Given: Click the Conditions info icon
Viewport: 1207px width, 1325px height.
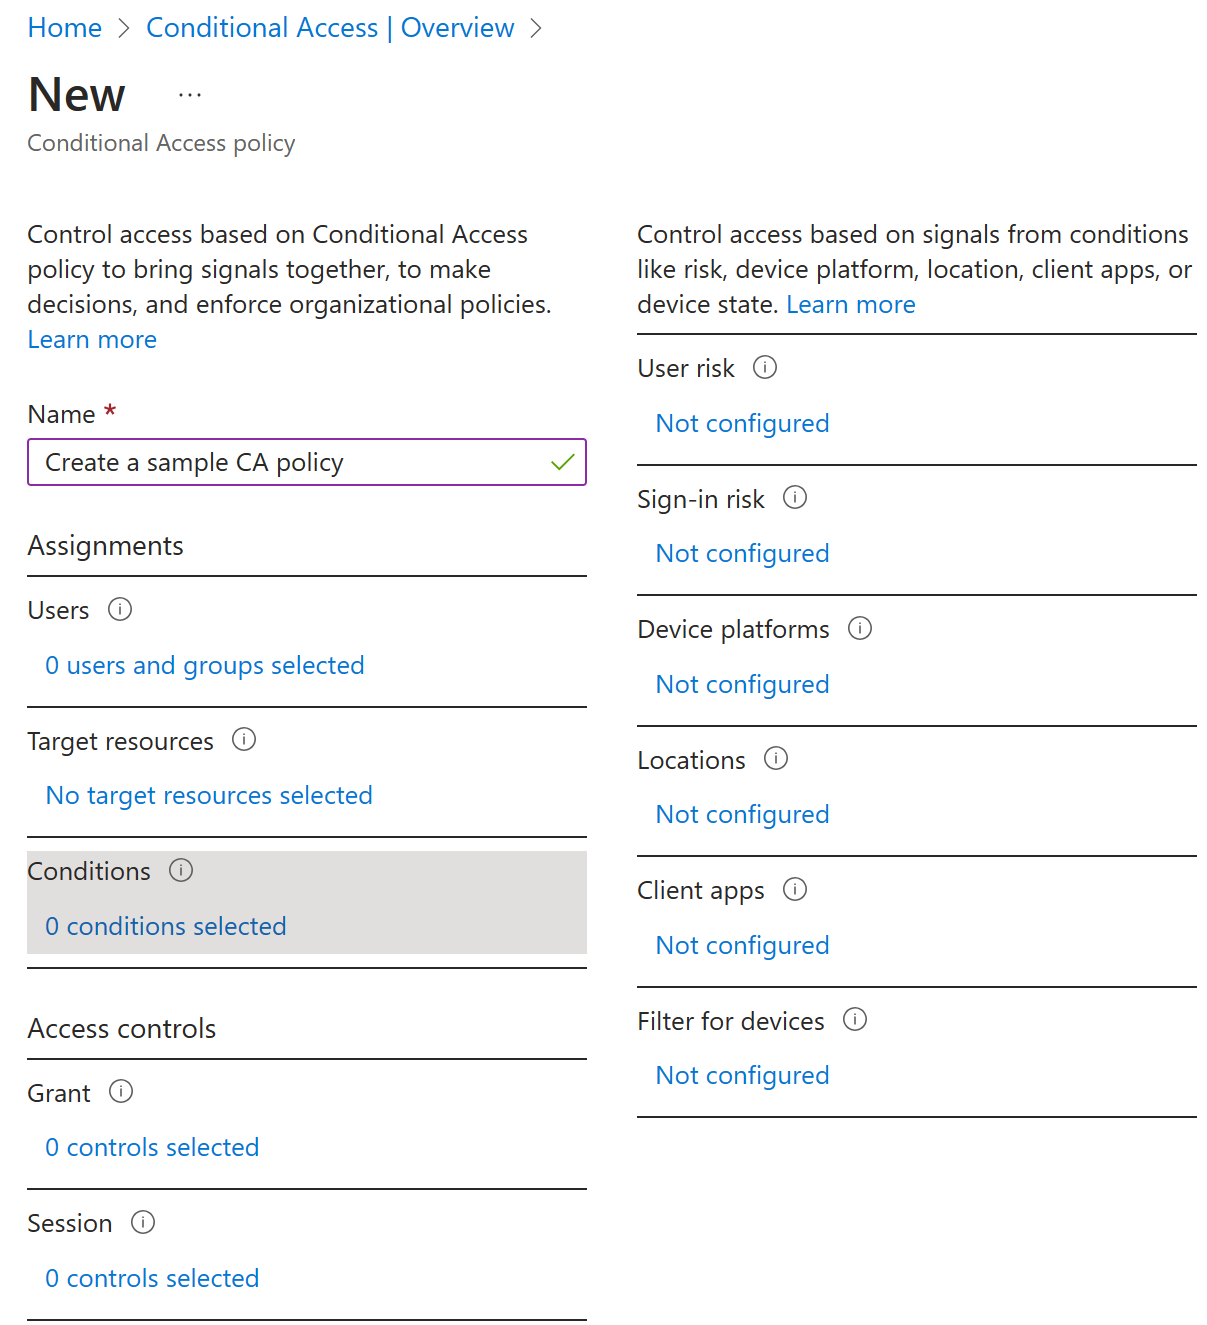Looking at the screenshot, I should click(181, 871).
